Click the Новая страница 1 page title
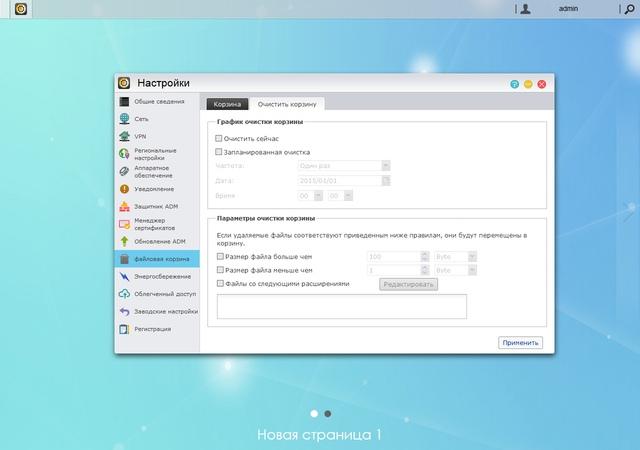This screenshot has height=450, width=640. tap(319, 435)
